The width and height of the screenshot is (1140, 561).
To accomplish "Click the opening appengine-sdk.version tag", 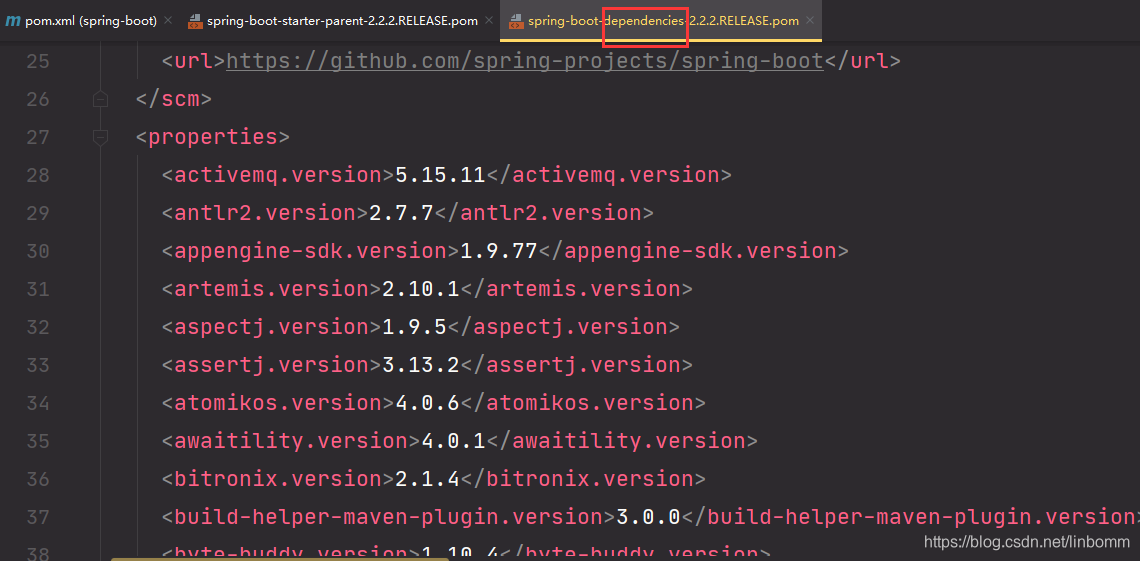I will tap(310, 251).
